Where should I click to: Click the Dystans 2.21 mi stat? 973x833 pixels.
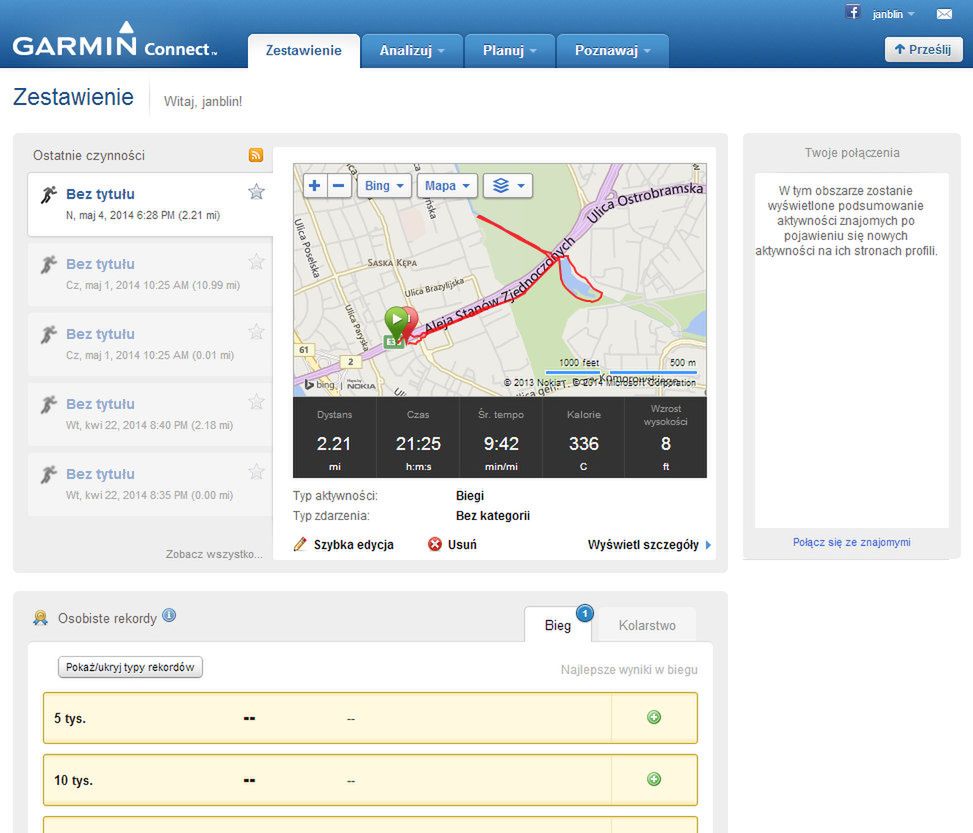coord(334,438)
